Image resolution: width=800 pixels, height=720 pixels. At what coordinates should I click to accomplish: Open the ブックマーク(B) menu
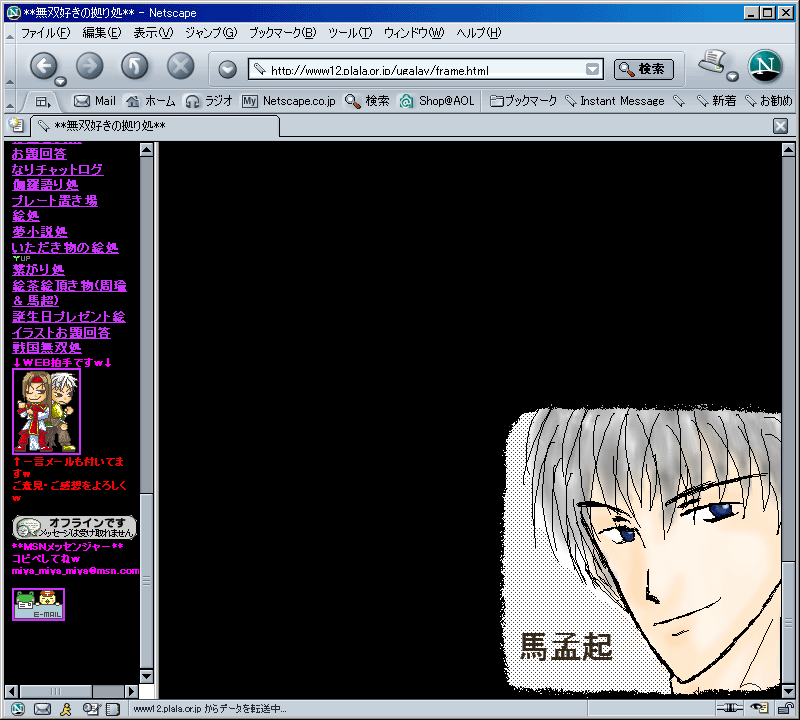click(282, 33)
